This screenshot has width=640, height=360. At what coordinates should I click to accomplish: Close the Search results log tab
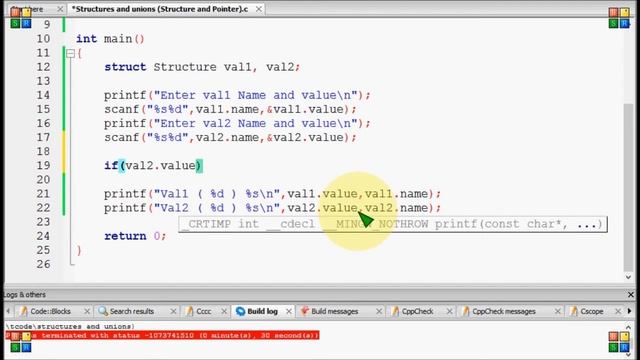(x=173, y=311)
